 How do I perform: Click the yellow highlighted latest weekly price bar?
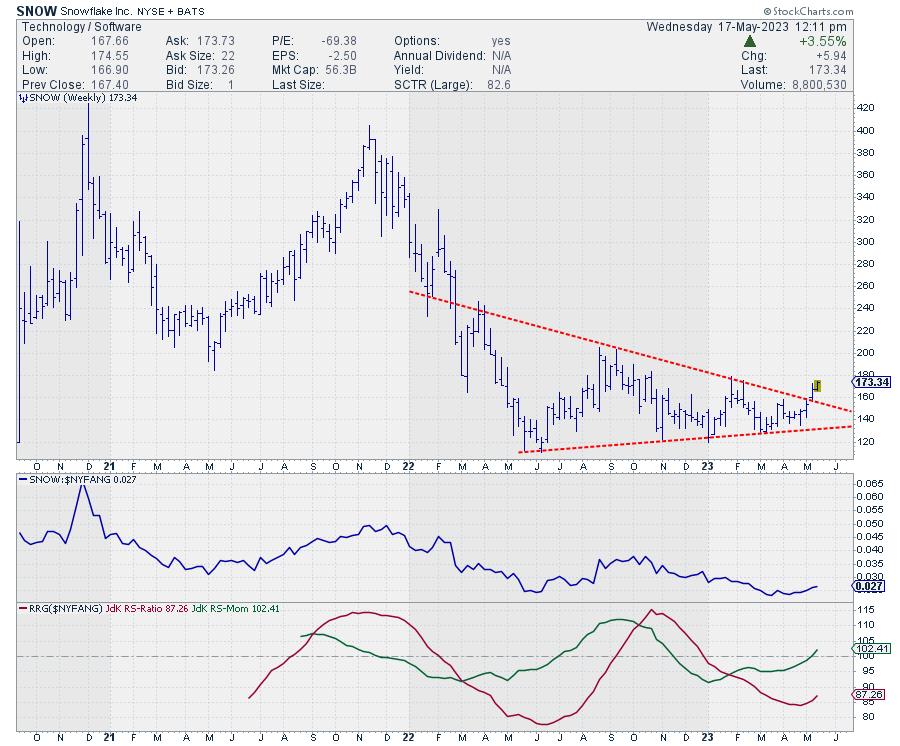[817, 385]
